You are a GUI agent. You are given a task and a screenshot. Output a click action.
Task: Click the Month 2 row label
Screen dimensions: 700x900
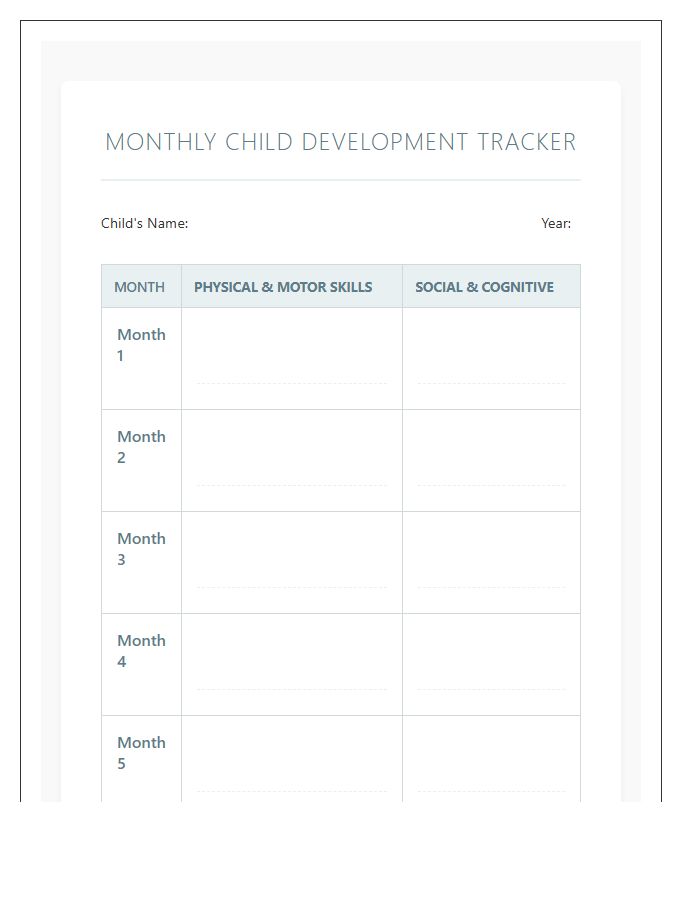pyautogui.click(x=141, y=447)
